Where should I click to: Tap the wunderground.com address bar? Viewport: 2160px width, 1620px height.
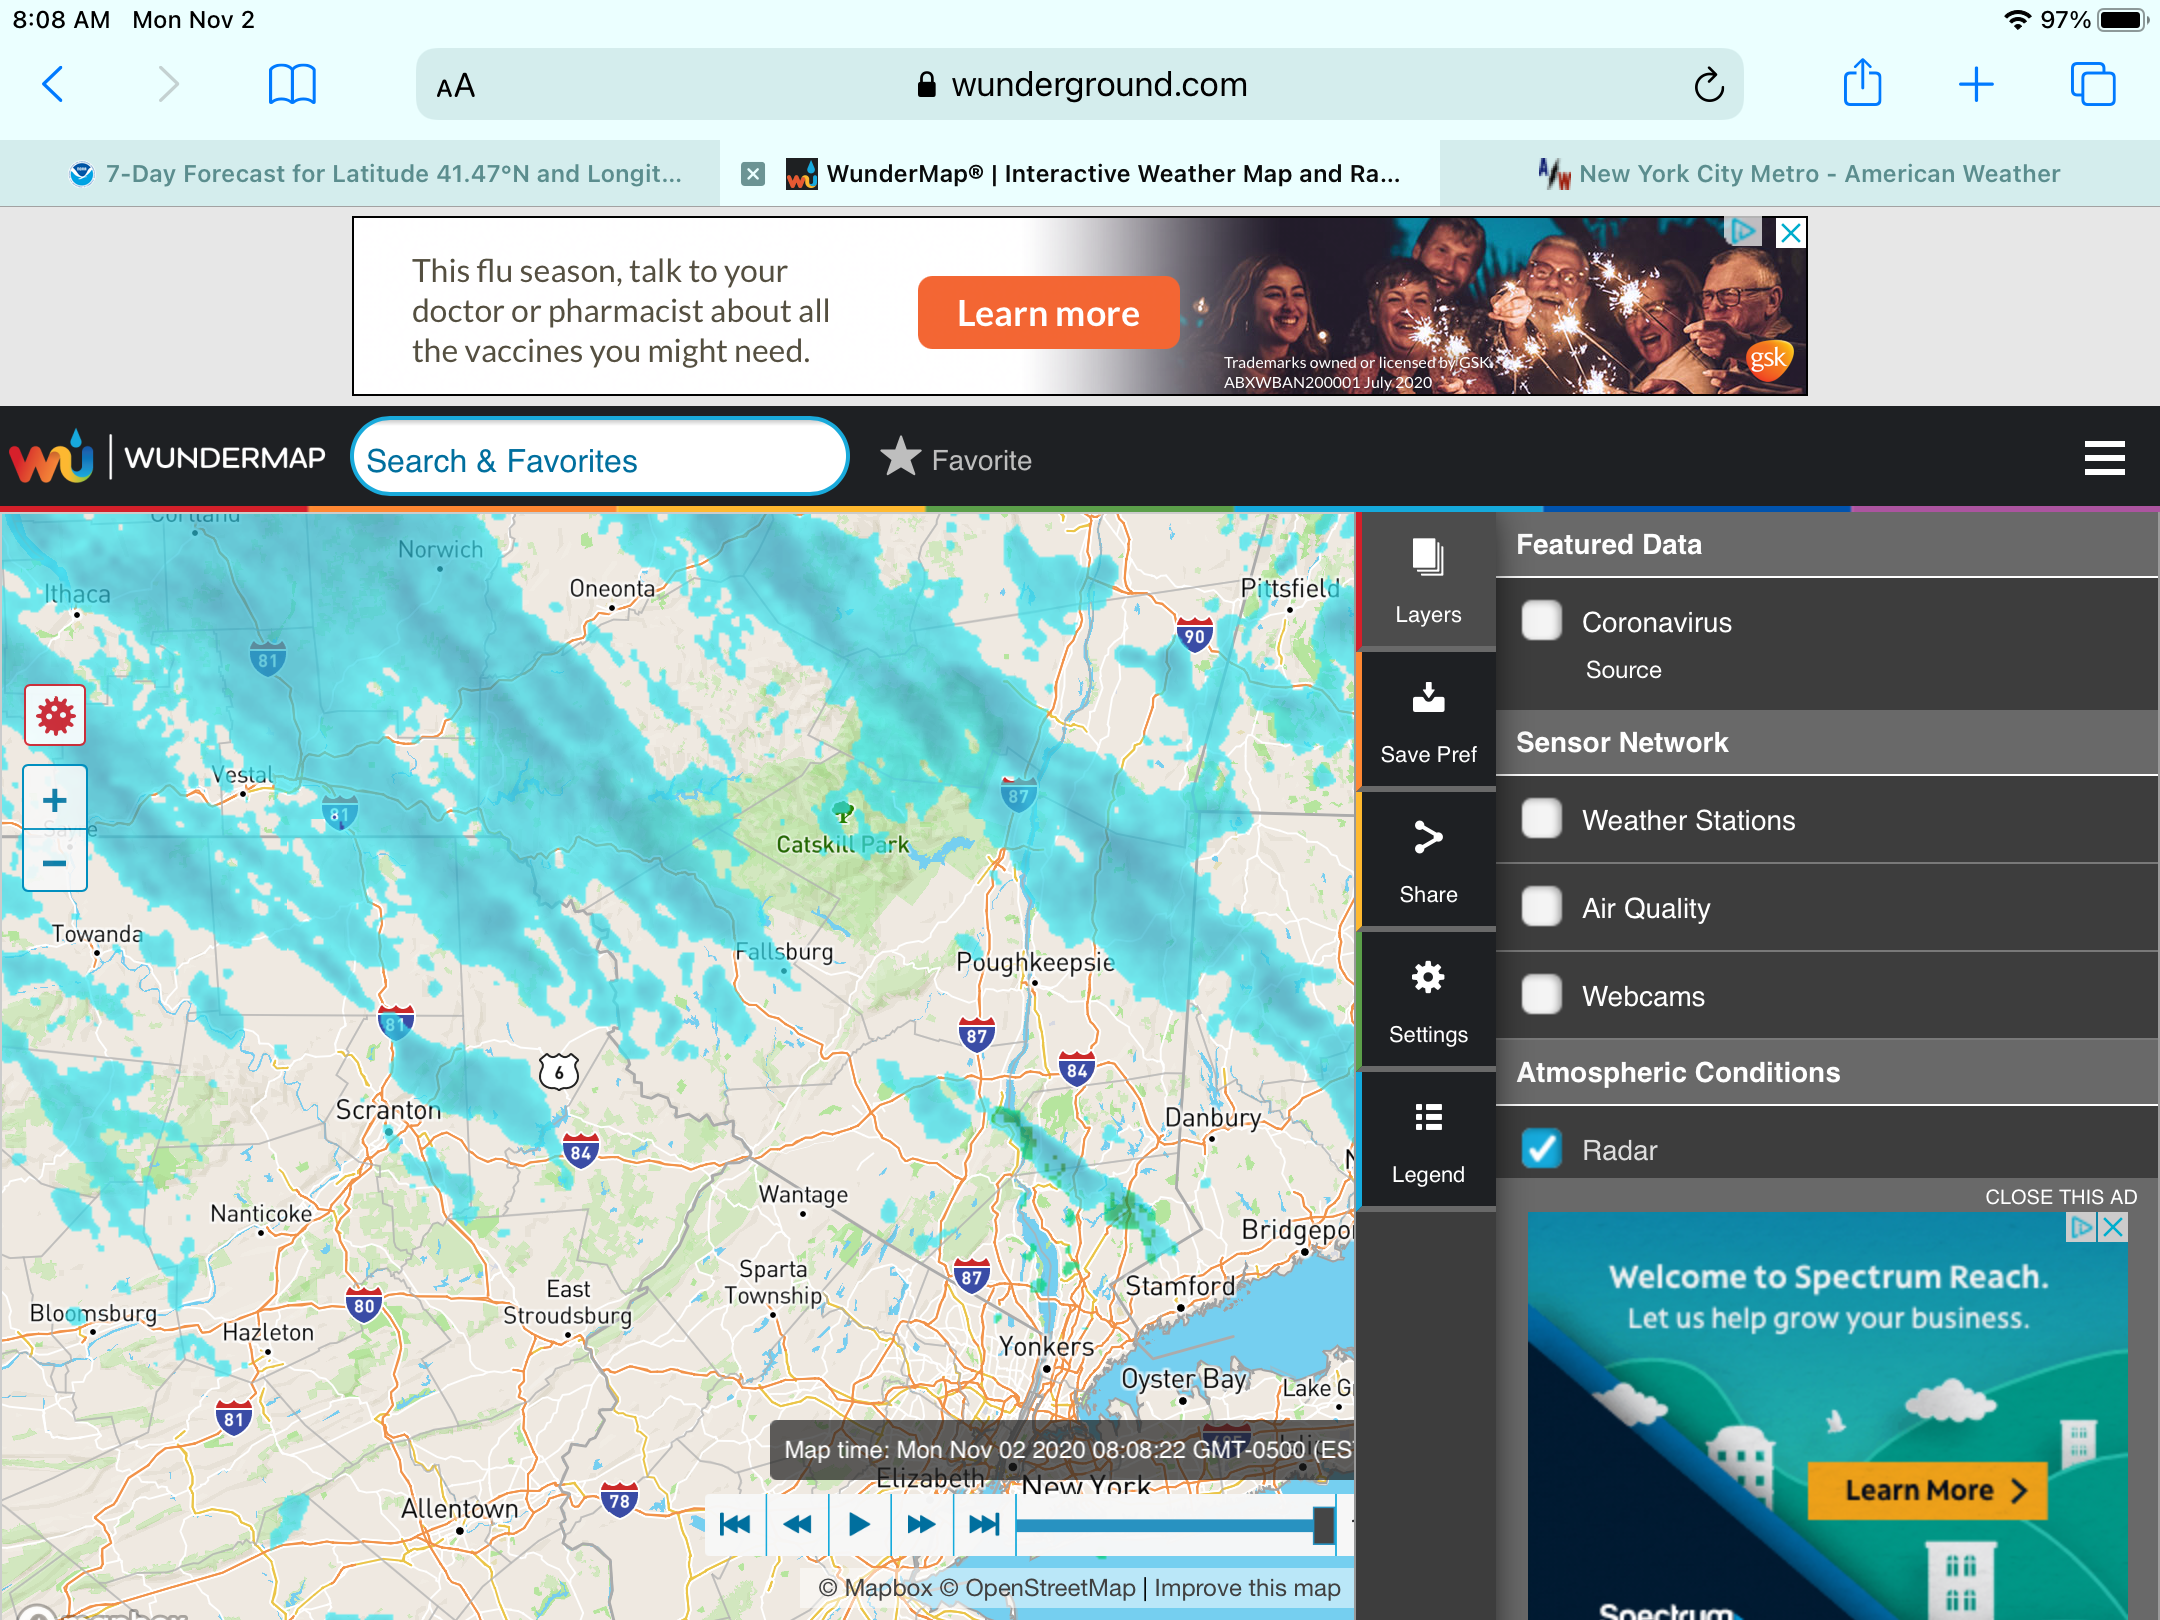coord(1080,85)
